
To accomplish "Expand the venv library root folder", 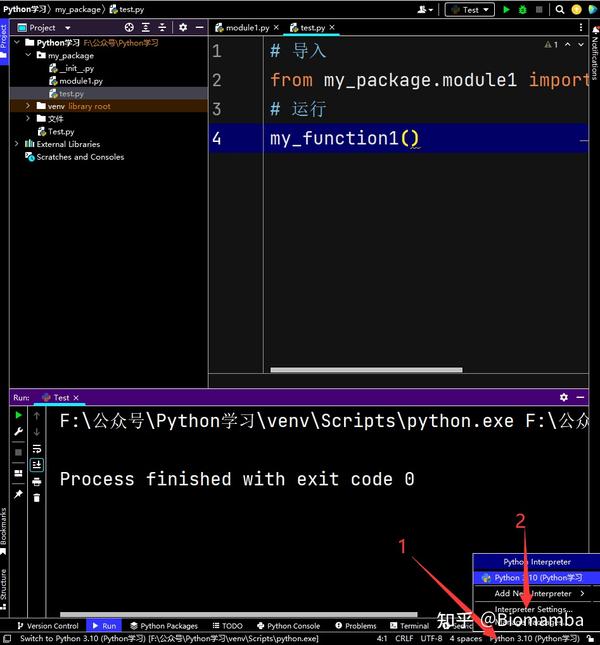I will (x=28, y=106).
